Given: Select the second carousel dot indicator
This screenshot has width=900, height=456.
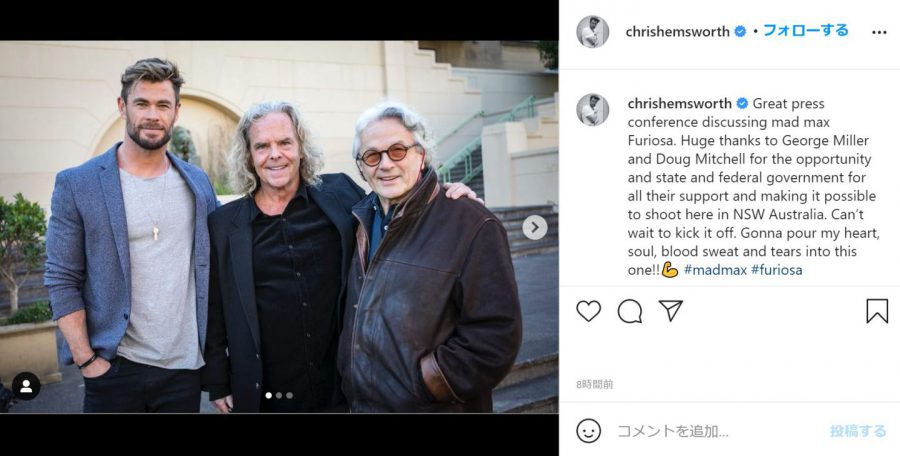Looking at the screenshot, I should click(279, 395).
